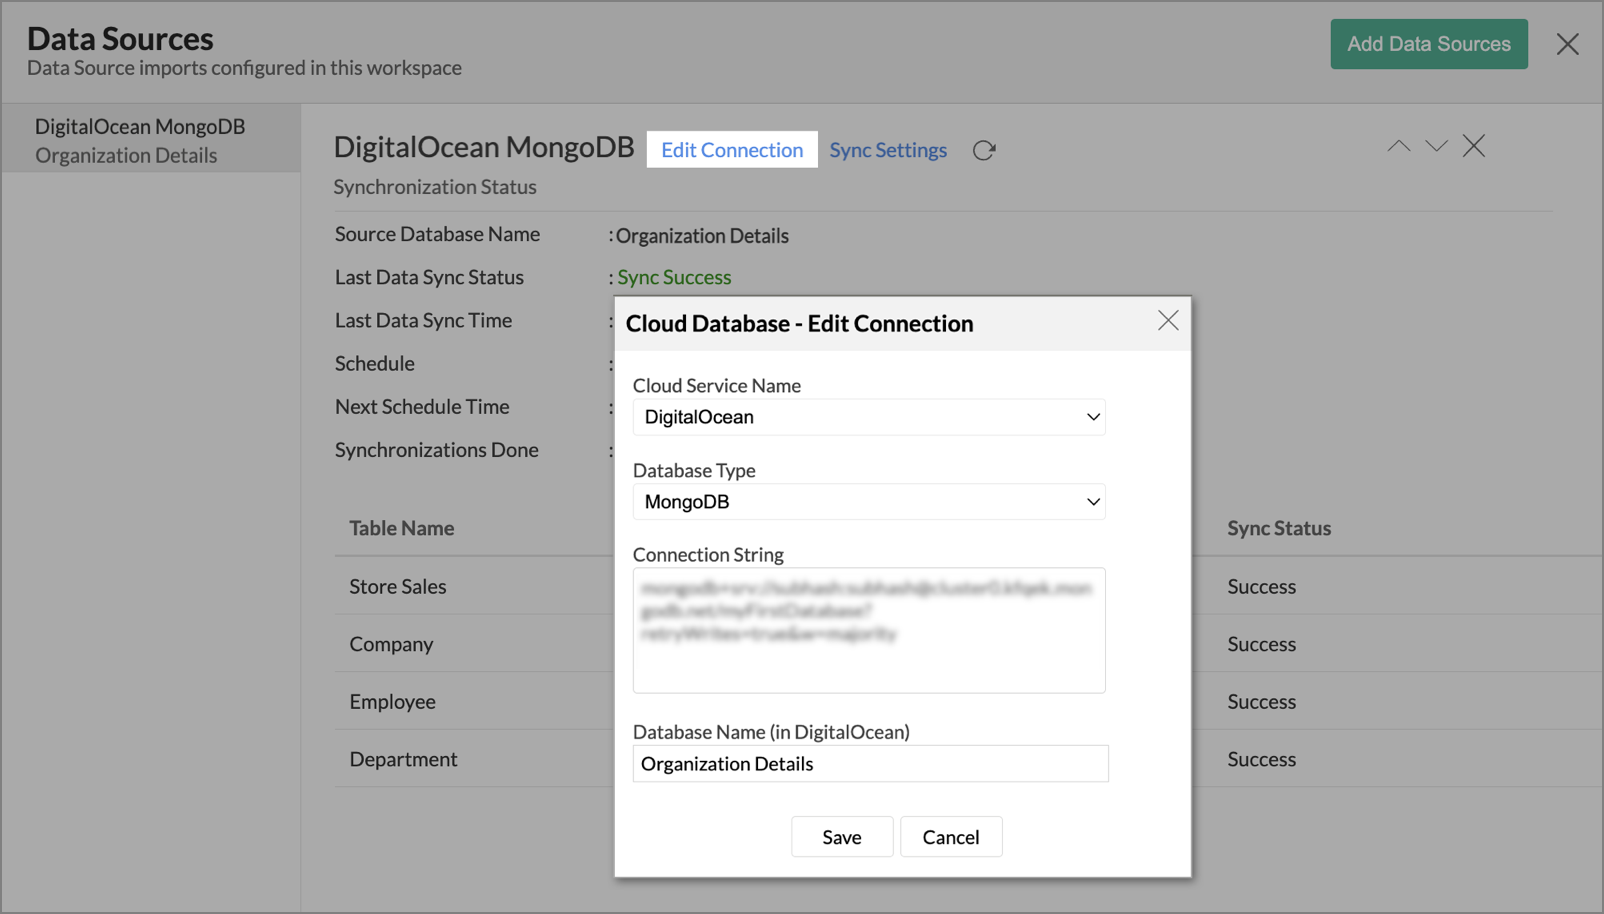The width and height of the screenshot is (1604, 914).
Task: Click the refresh sync icon
Action: point(984,150)
